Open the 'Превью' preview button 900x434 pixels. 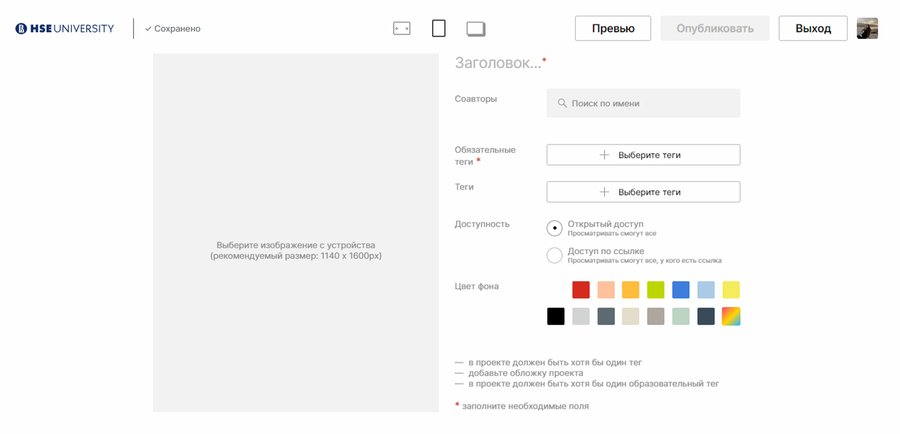[613, 28]
